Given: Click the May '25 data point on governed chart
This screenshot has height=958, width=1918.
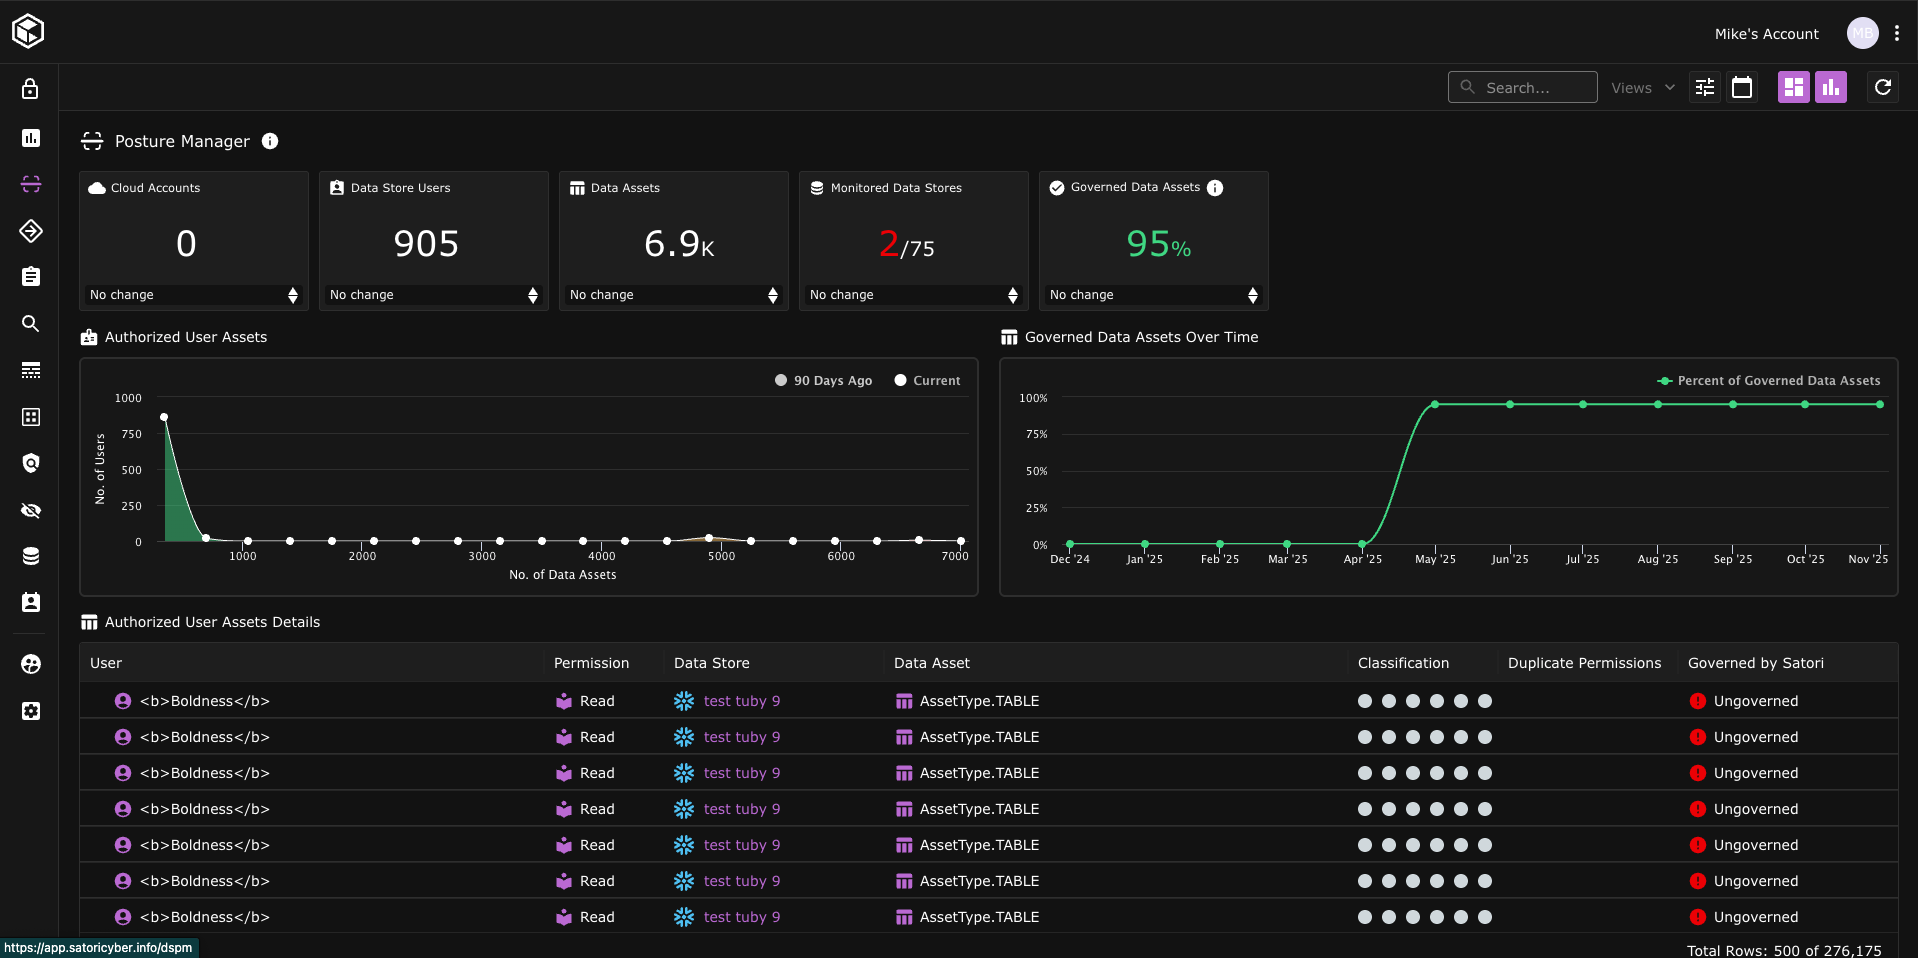Looking at the screenshot, I should coord(1435,405).
